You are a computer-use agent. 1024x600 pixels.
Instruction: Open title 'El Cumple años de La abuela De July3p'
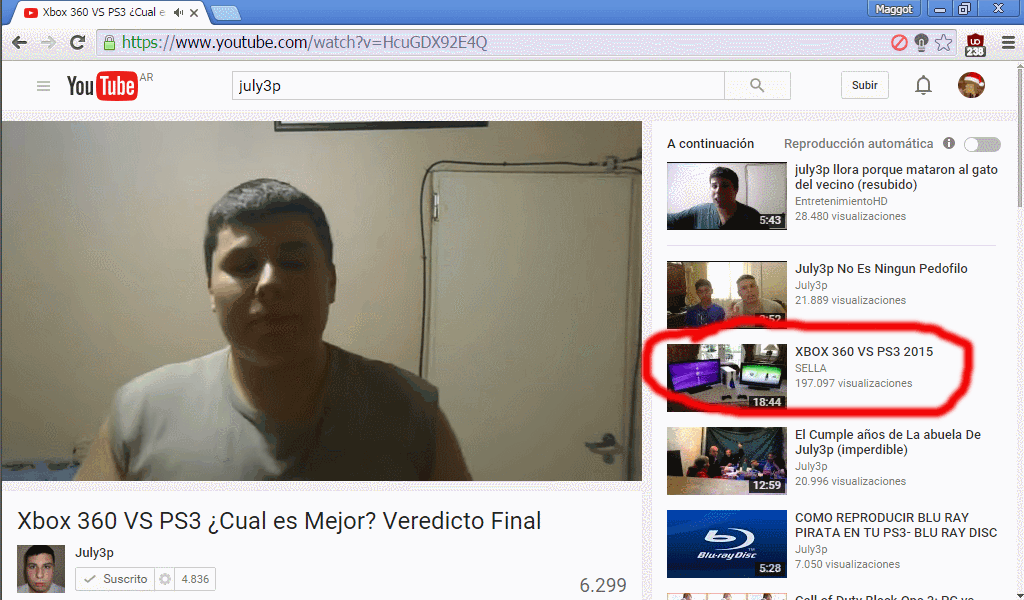click(x=888, y=442)
